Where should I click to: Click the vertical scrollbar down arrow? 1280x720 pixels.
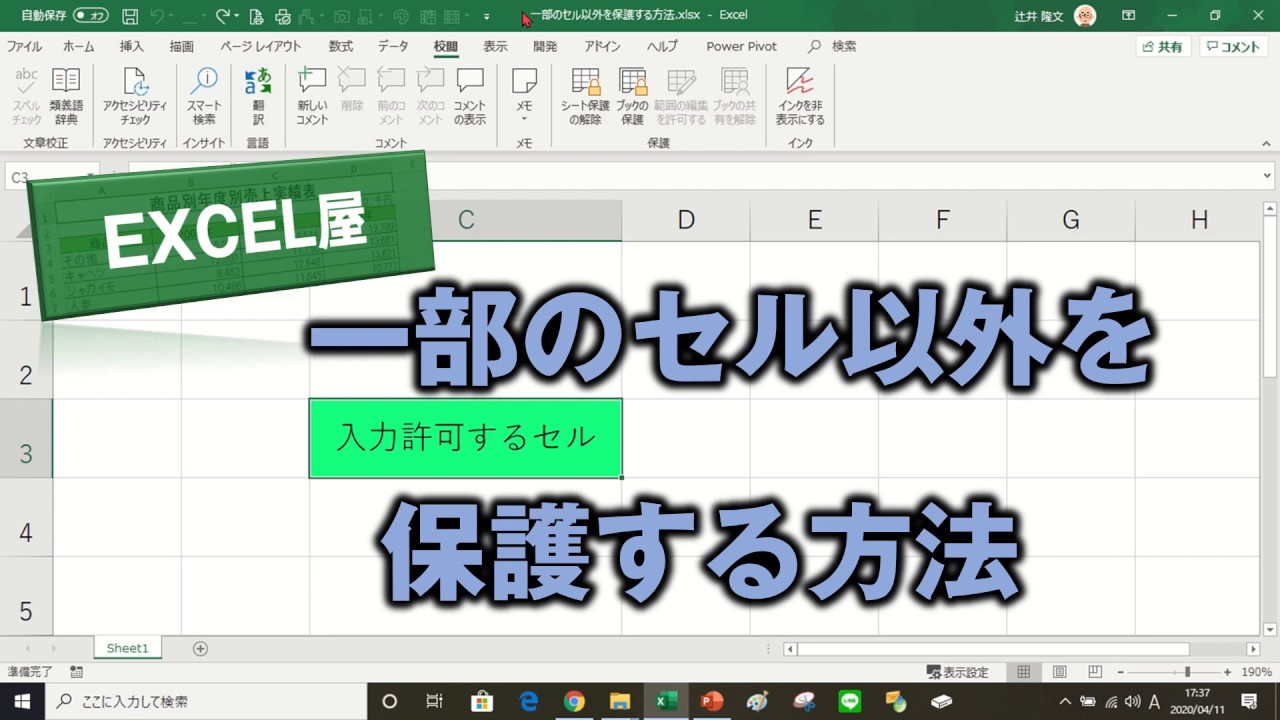click(1270, 629)
